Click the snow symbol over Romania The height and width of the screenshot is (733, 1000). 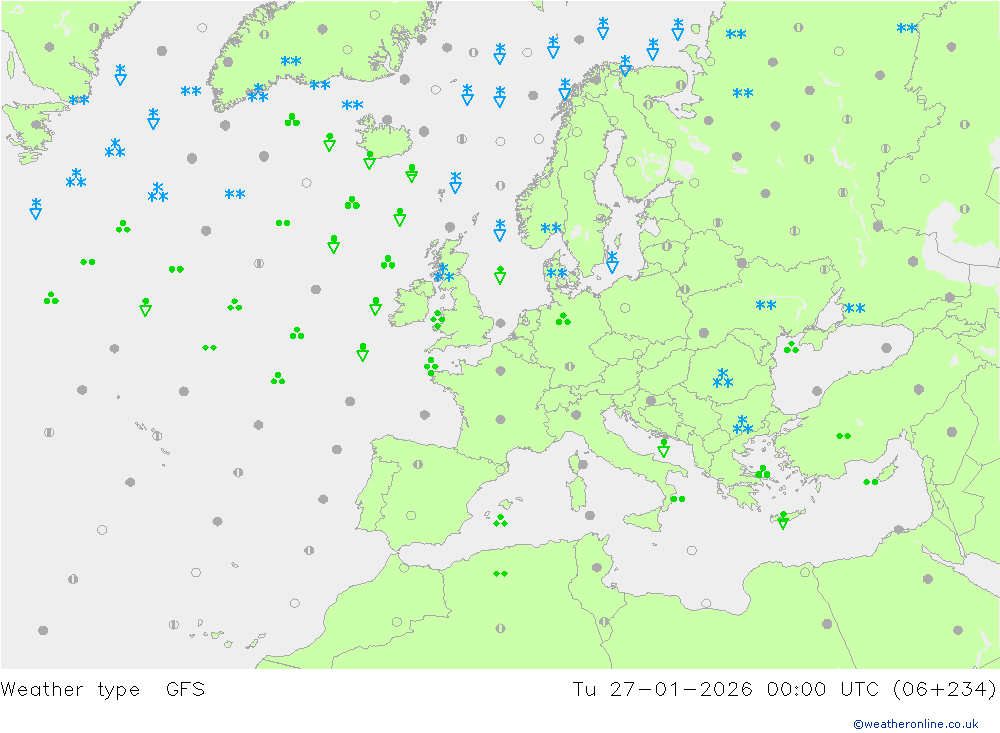pyautogui.click(x=723, y=378)
